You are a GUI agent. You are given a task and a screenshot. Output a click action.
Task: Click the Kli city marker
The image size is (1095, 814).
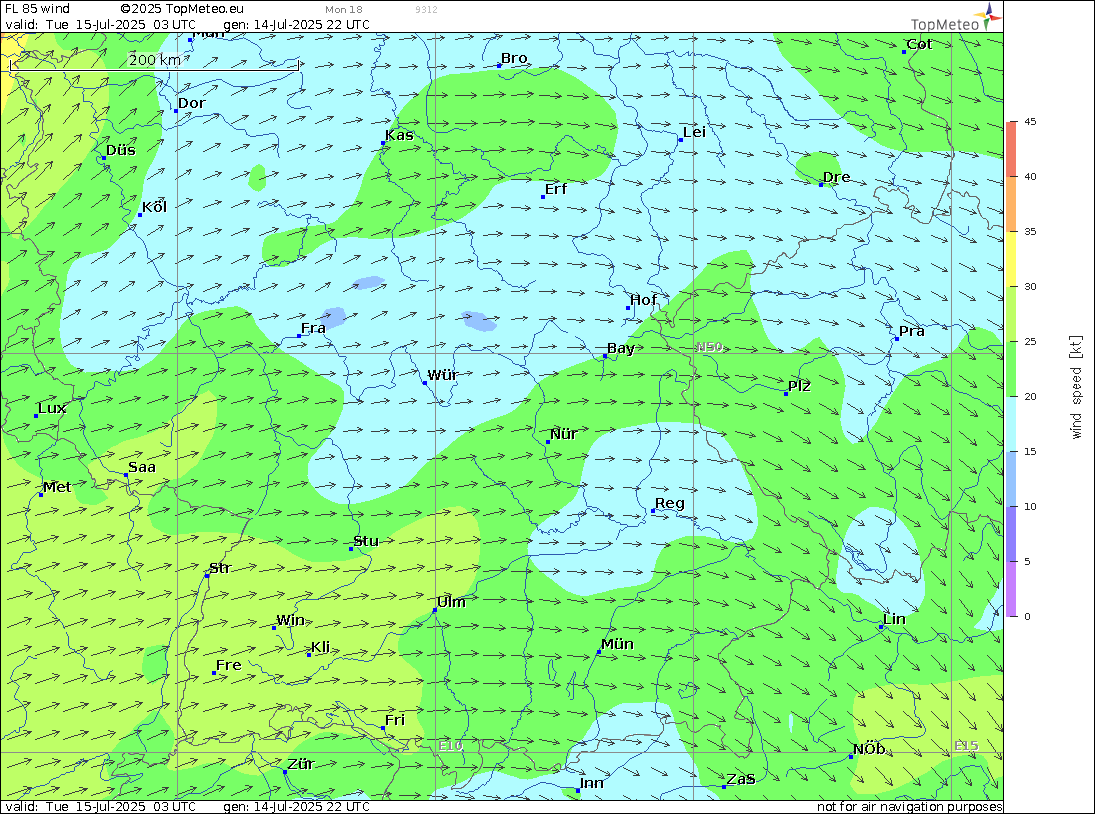tap(309, 655)
